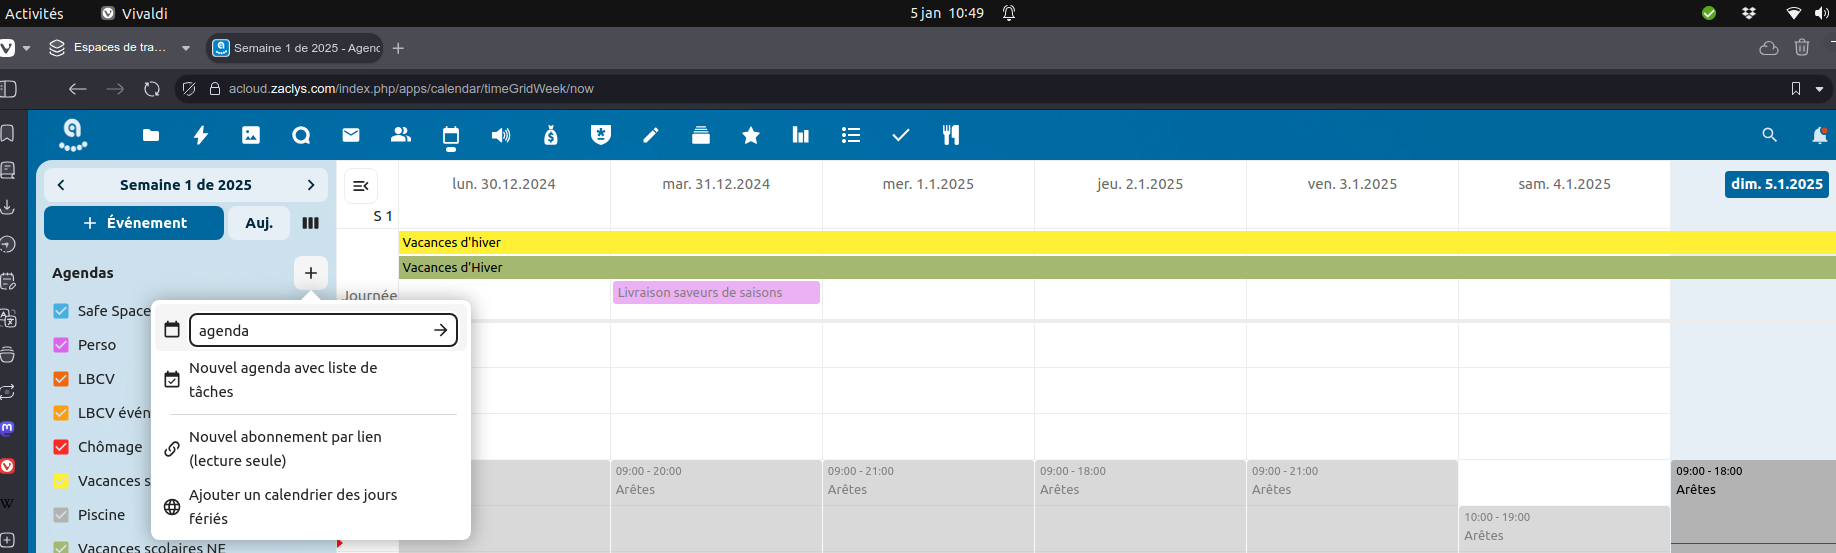
Task: Open the Cookbook fork and knife icon
Action: click(x=951, y=135)
